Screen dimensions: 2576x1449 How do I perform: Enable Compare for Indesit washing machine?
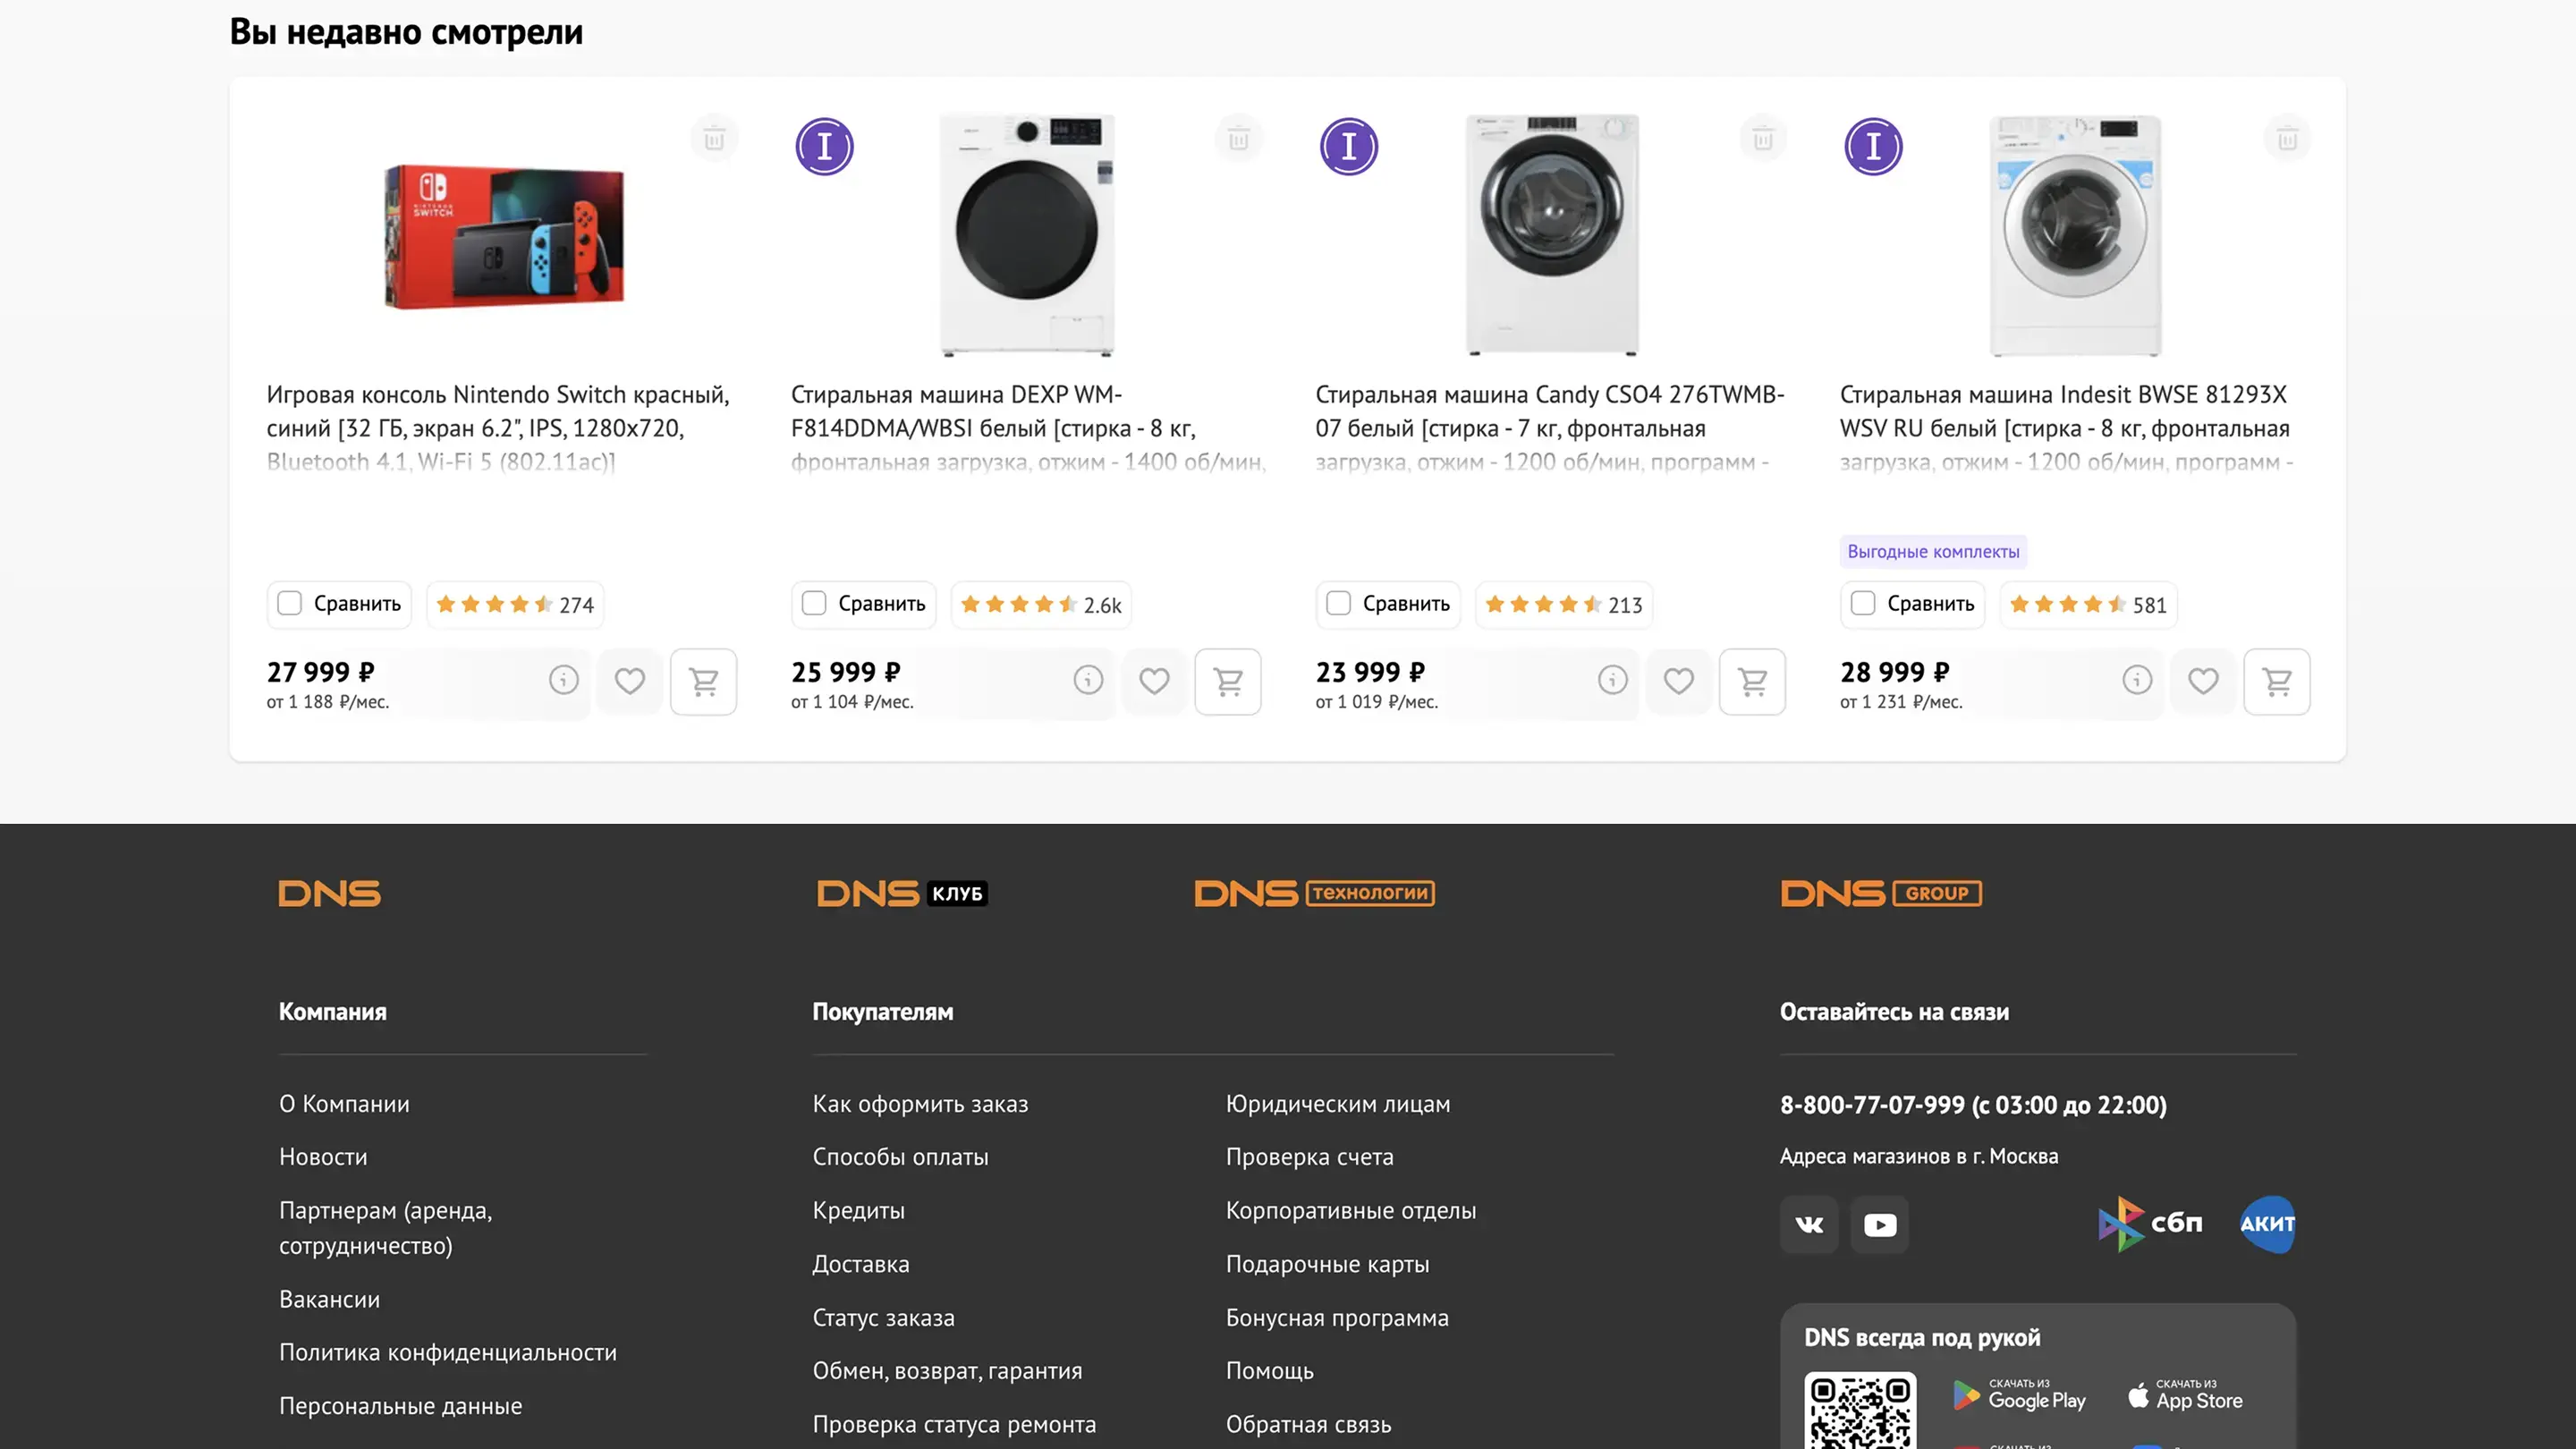pyautogui.click(x=1863, y=604)
